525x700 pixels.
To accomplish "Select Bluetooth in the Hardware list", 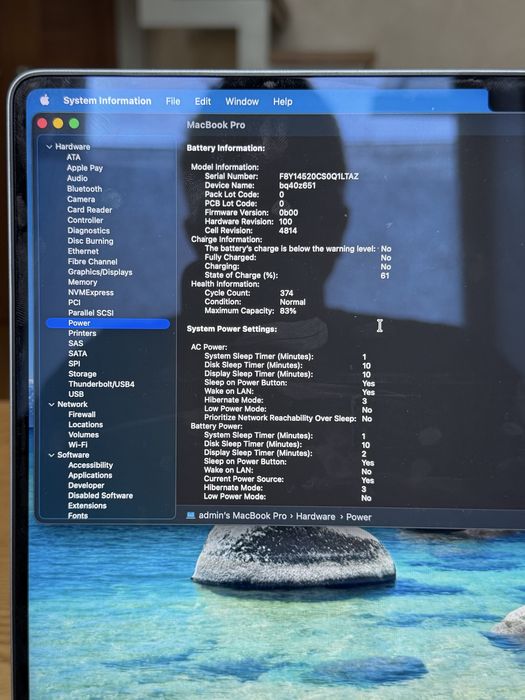I will pyautogui.click(x=84, y=189).
